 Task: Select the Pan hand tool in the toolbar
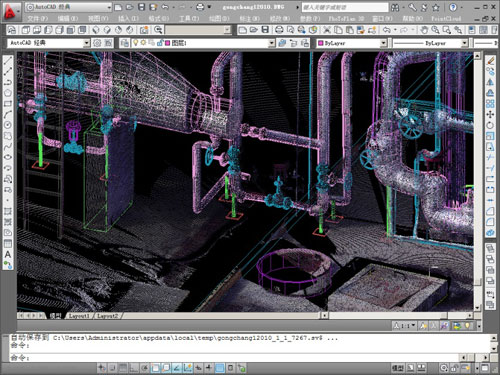[x=424, y=30]
